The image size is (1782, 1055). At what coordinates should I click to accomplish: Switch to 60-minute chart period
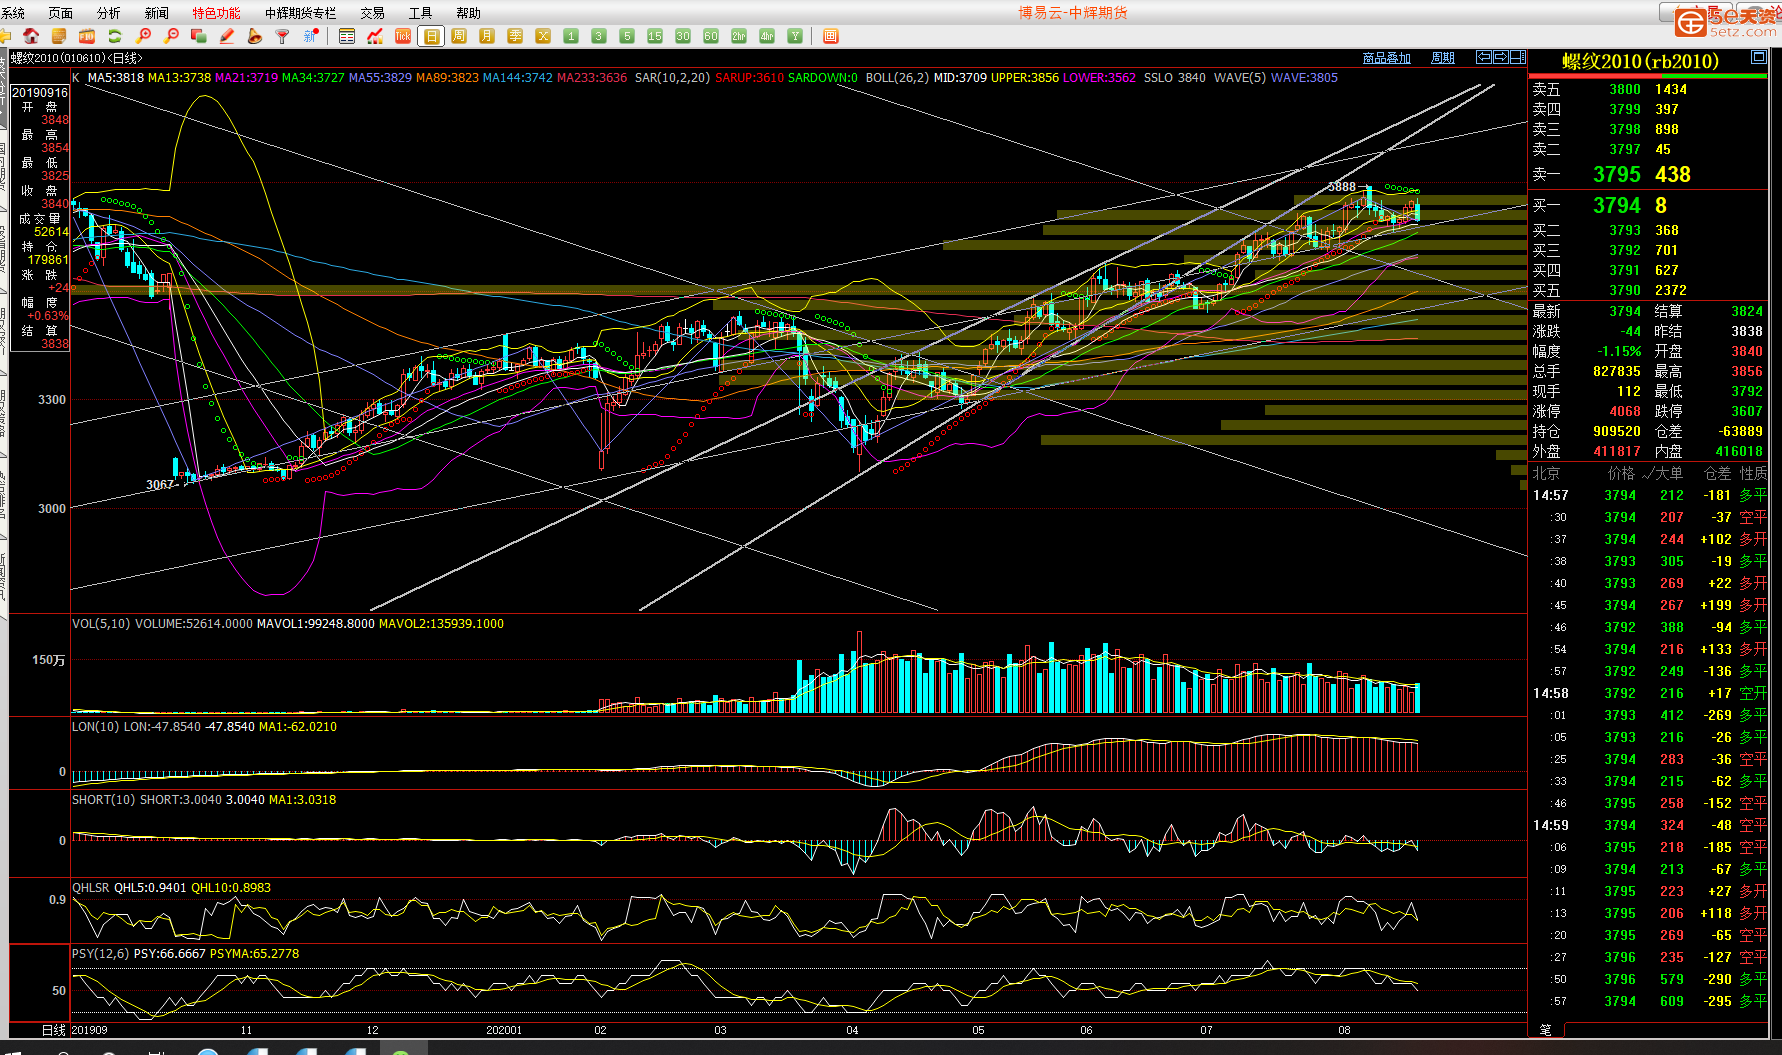tap(711, 36)
